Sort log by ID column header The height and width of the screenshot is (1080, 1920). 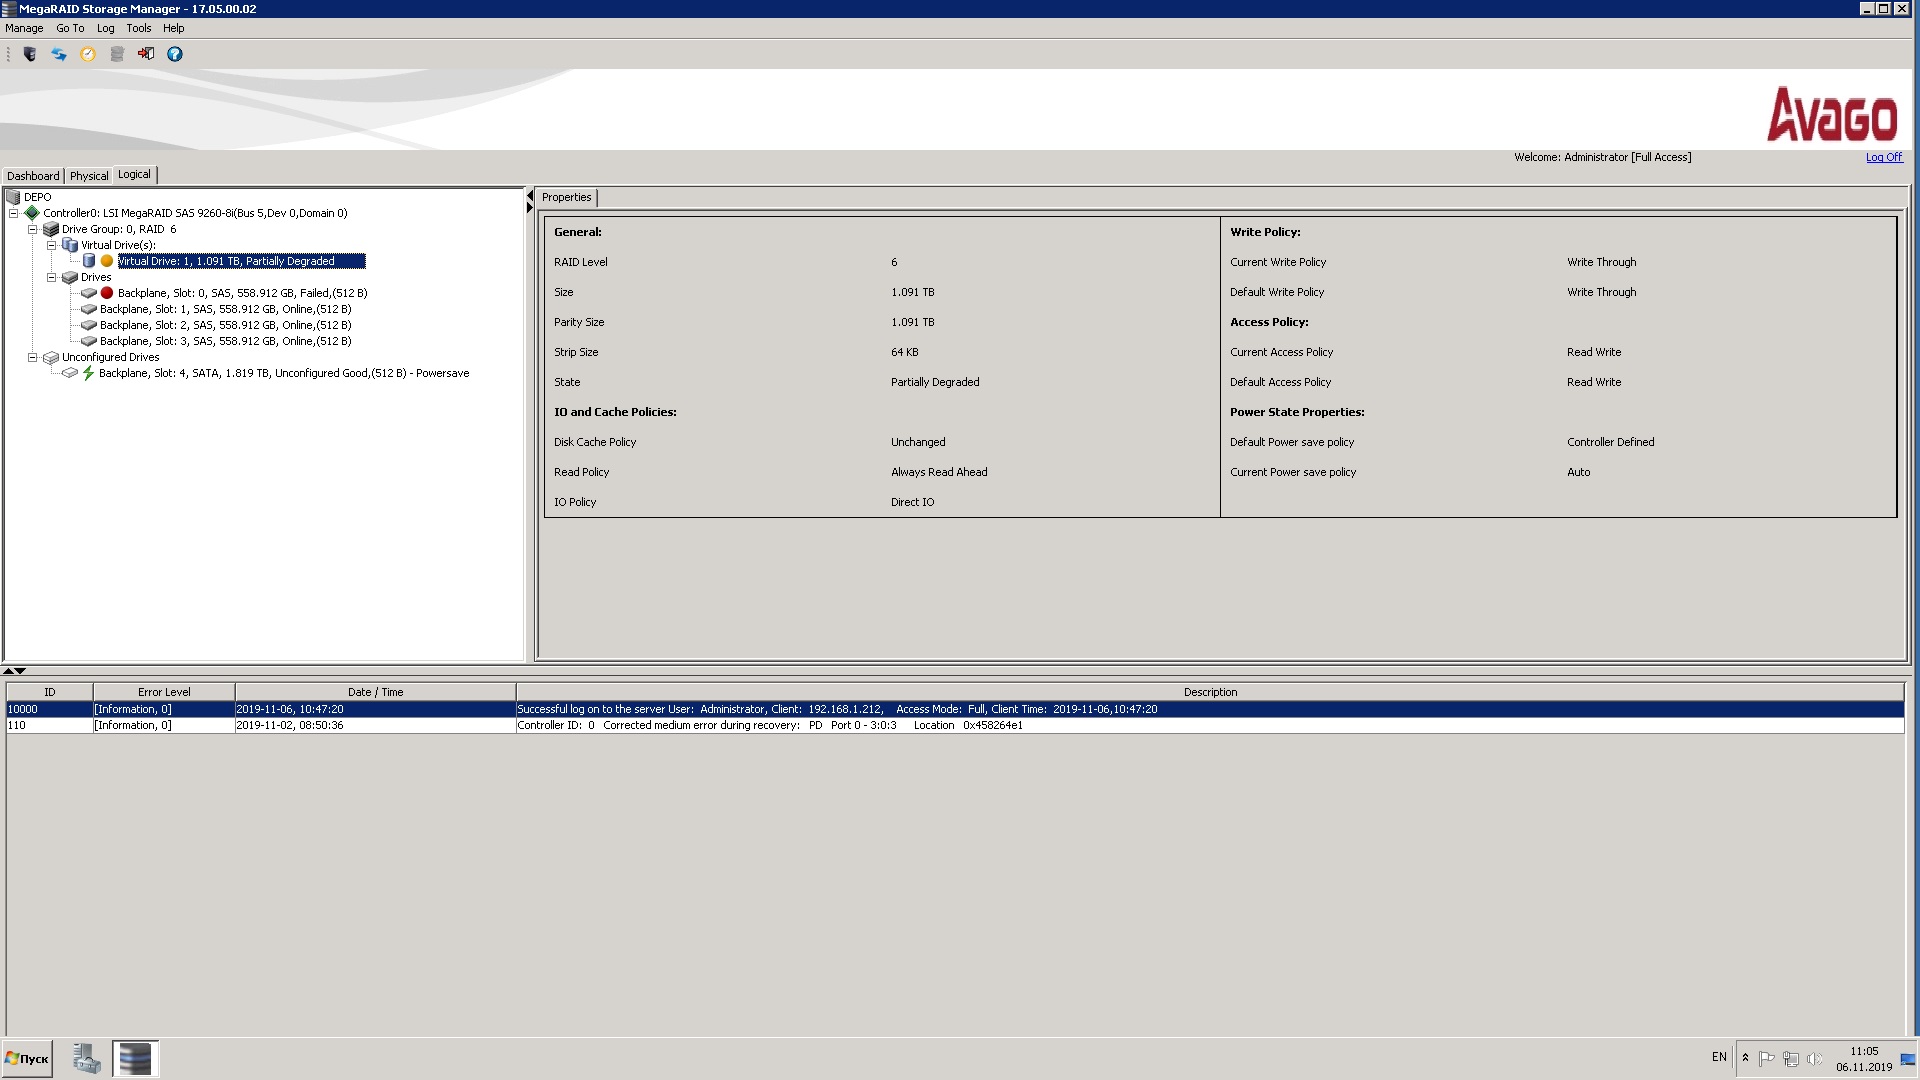click(50, 692)
